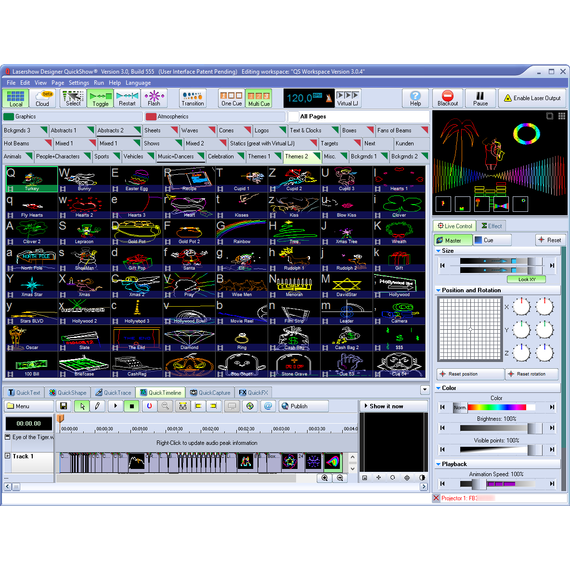Open the Language menu
This screenshot has width=570, height=570.
[x=138, y=83]
